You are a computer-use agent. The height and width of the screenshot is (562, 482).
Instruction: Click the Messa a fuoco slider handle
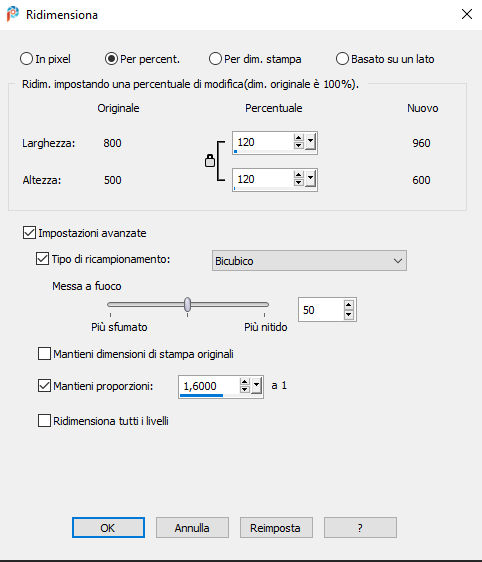pos(187,305)
